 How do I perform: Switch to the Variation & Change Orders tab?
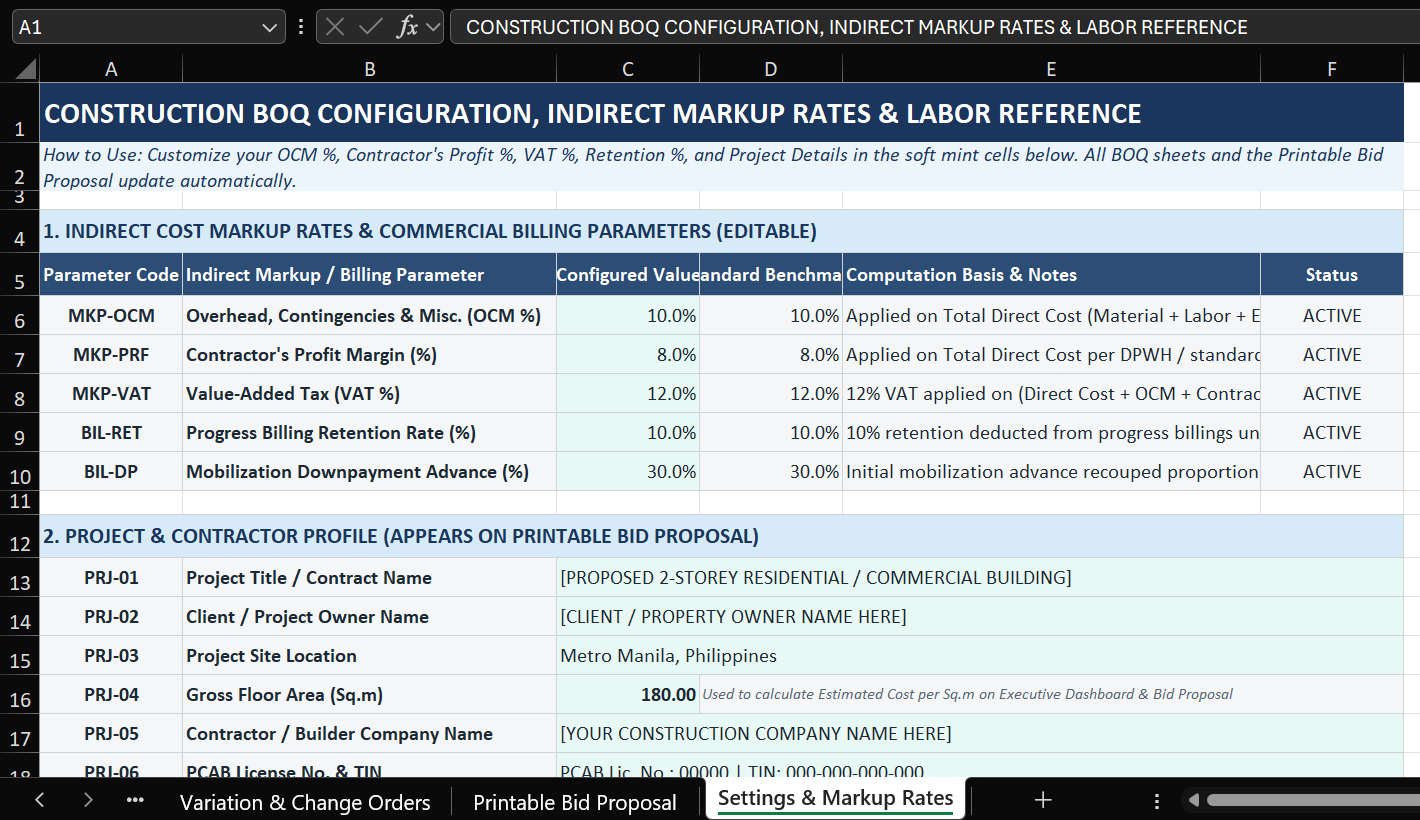coord(305,802)
